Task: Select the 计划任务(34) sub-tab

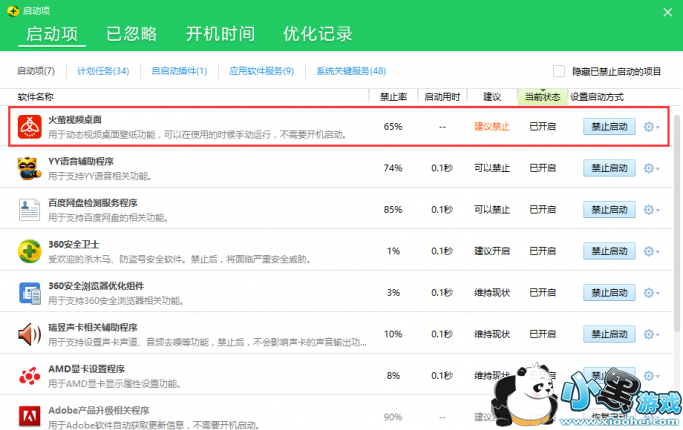Action: [x=103, y=71]
